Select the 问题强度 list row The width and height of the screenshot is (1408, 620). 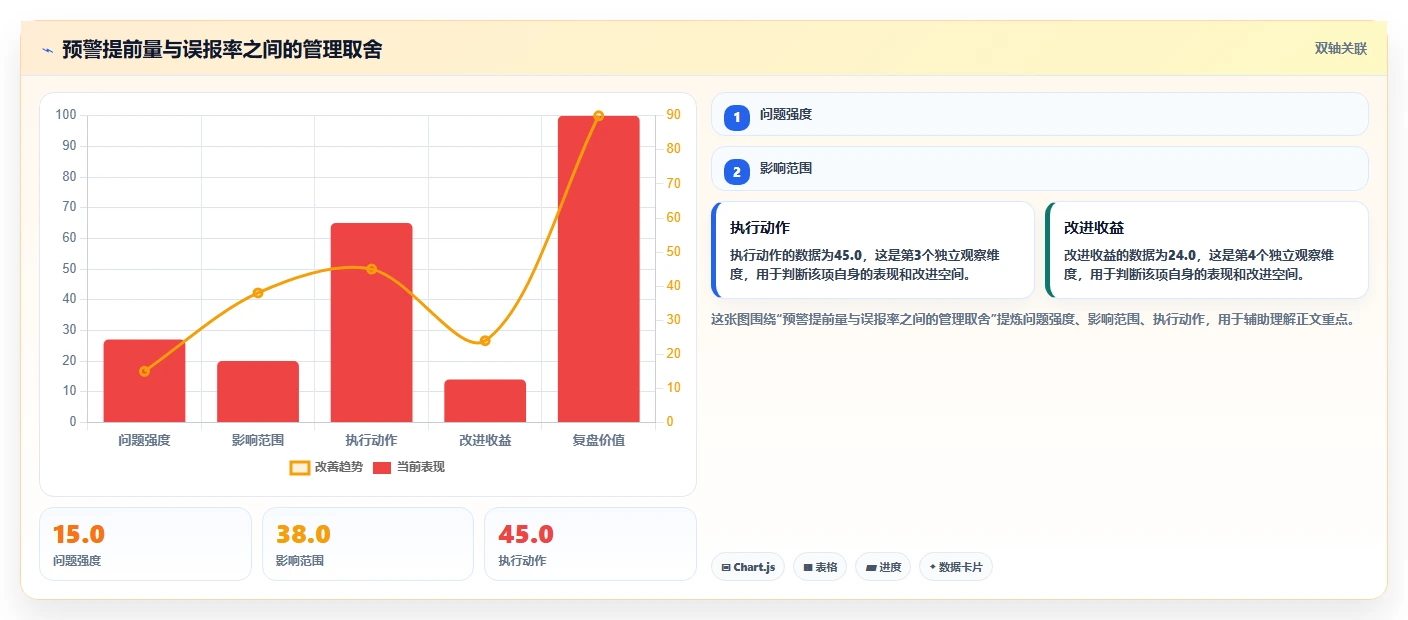(1039, 114)
